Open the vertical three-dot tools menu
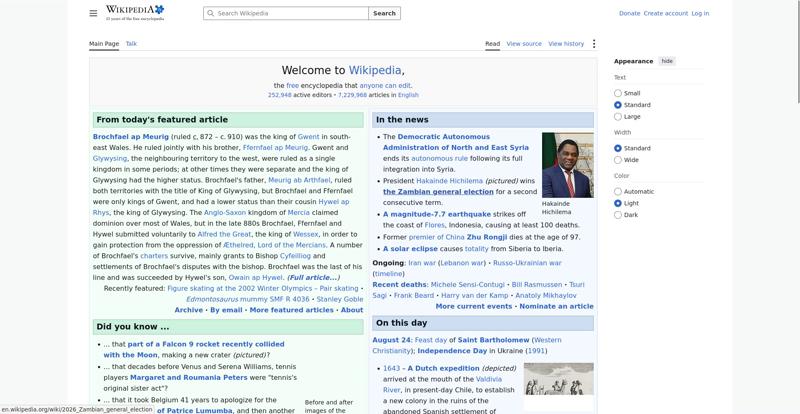This screenshot has width=800, height=414. [593, 44]
